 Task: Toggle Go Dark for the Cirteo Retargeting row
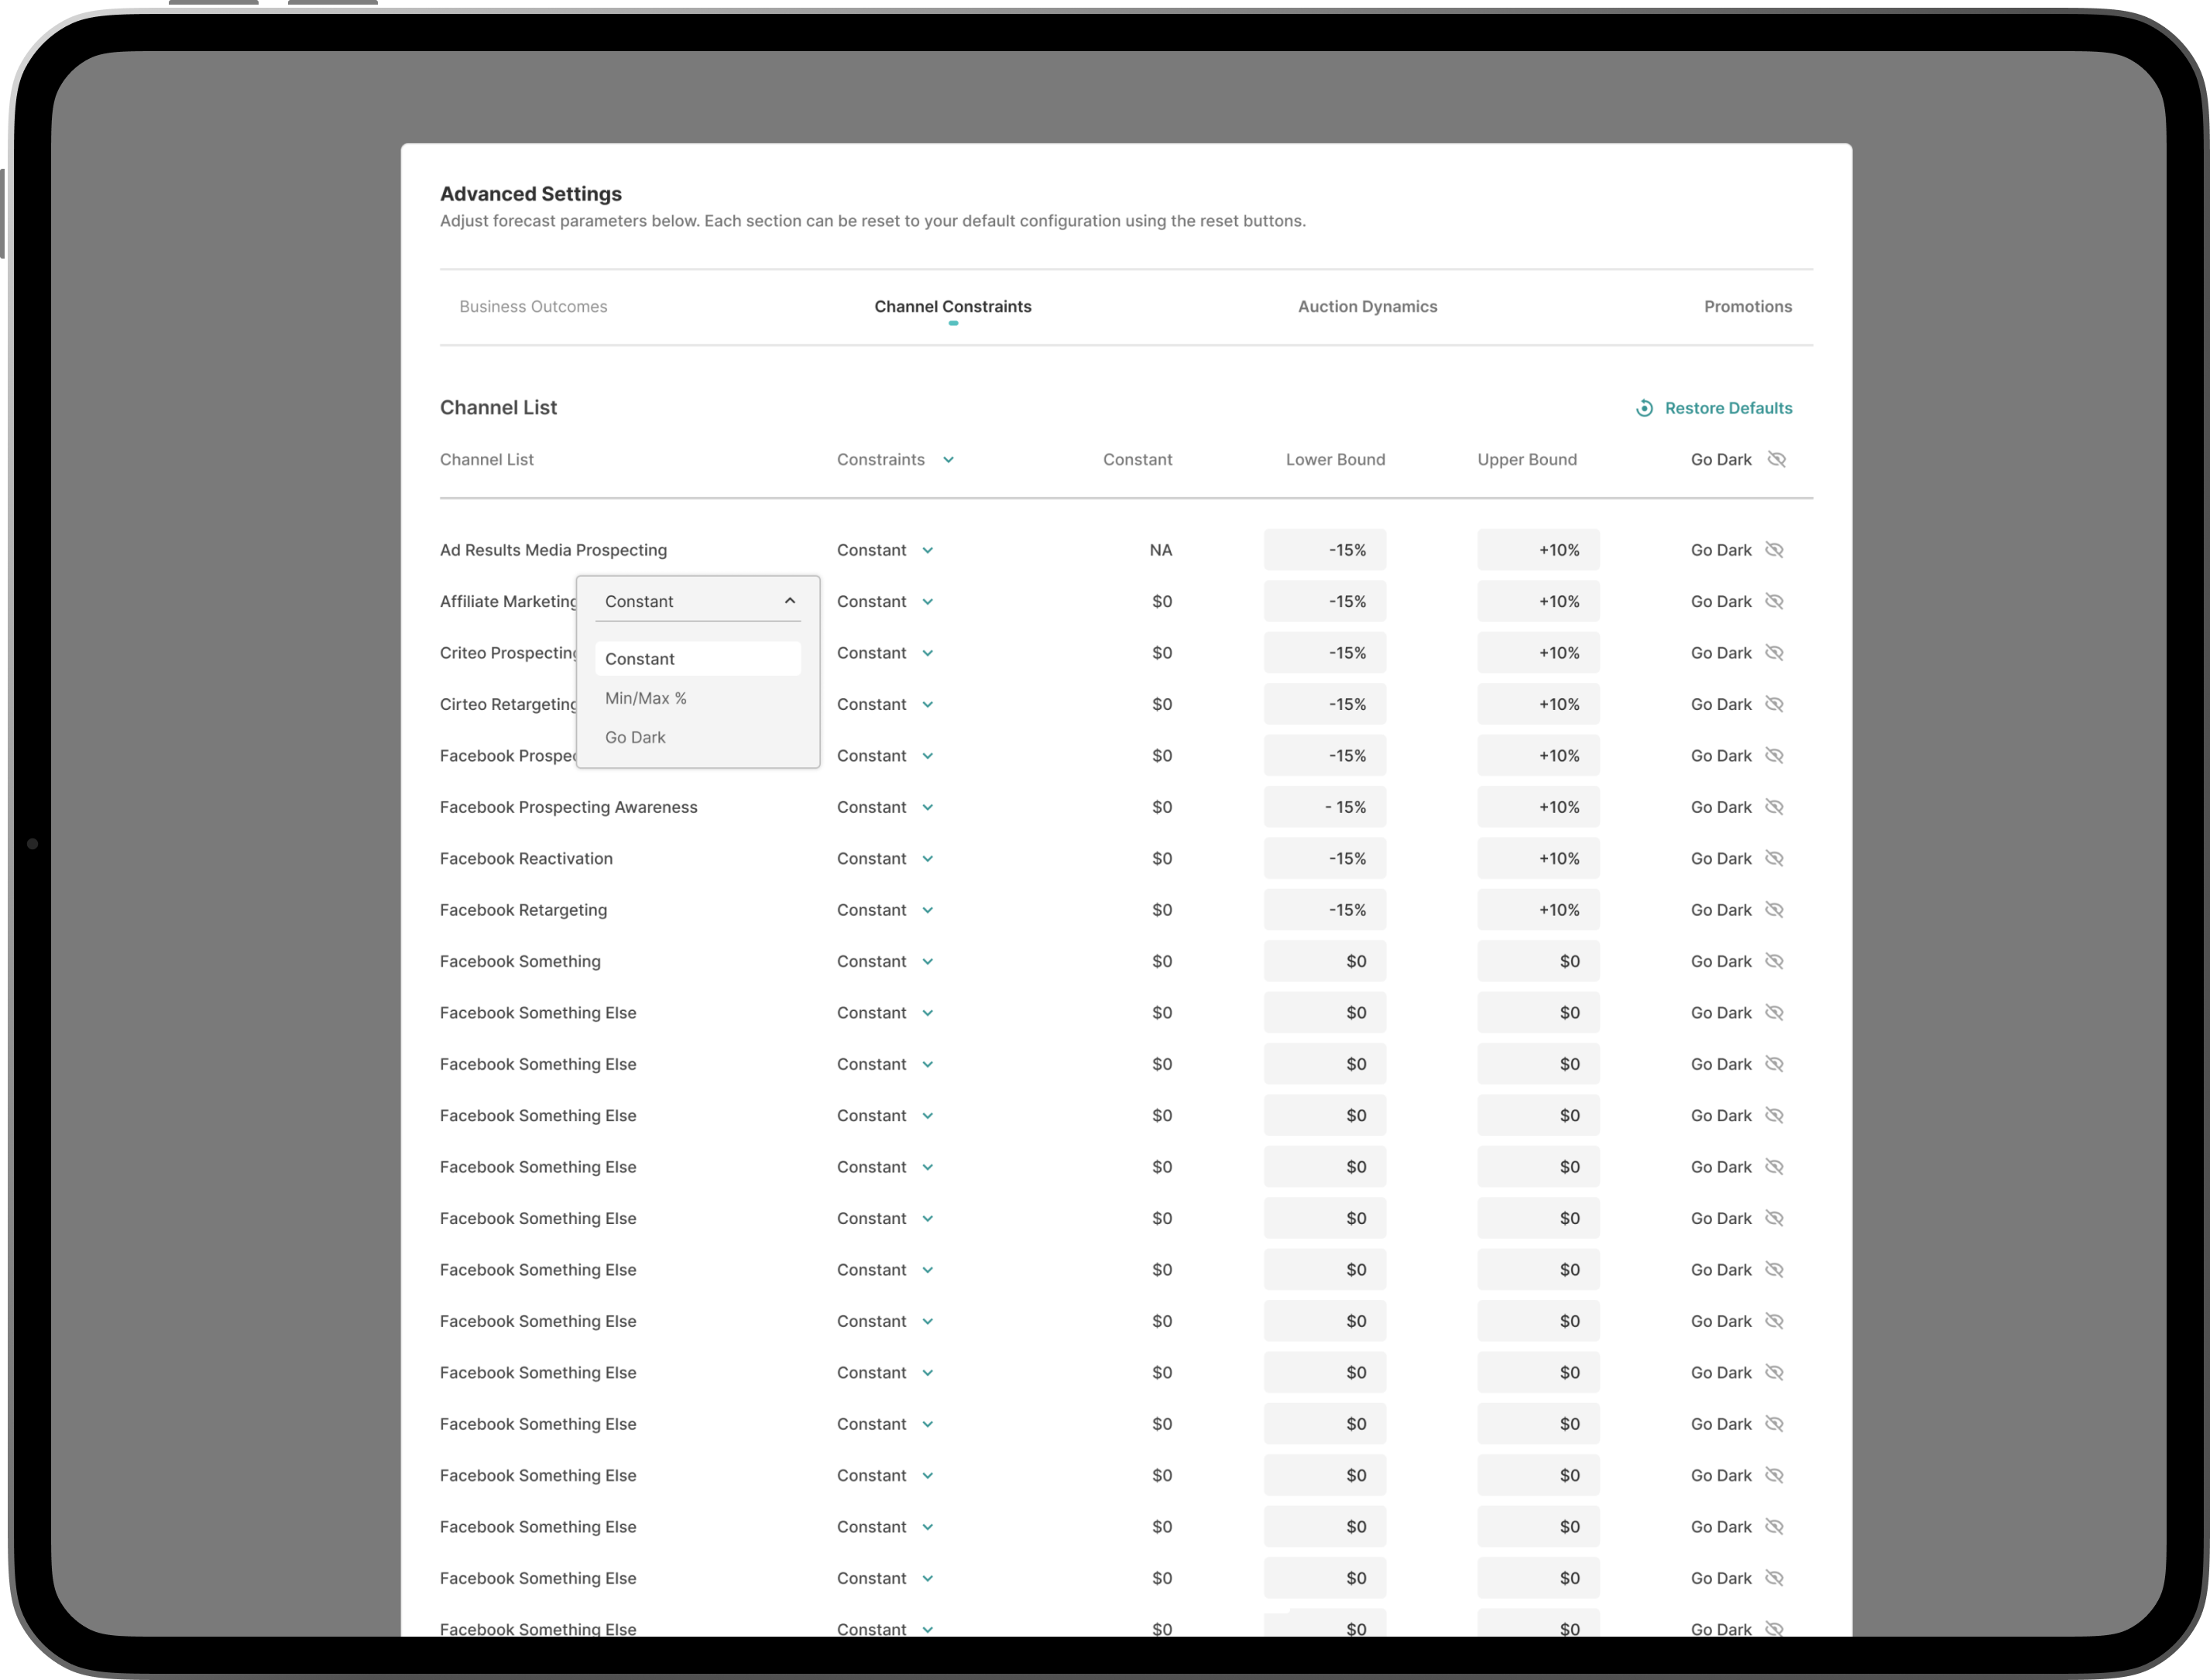pos(1774,704)
